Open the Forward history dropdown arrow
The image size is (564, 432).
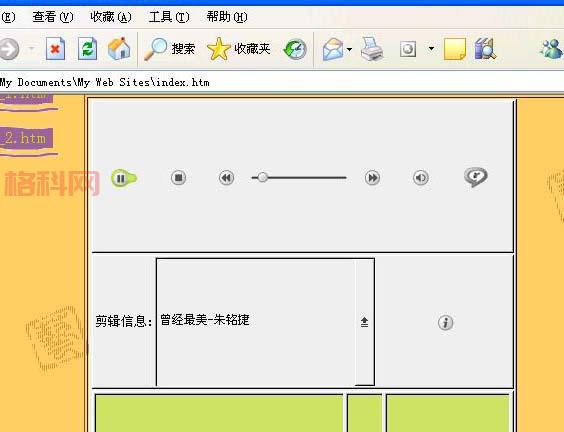pos(31,48)
